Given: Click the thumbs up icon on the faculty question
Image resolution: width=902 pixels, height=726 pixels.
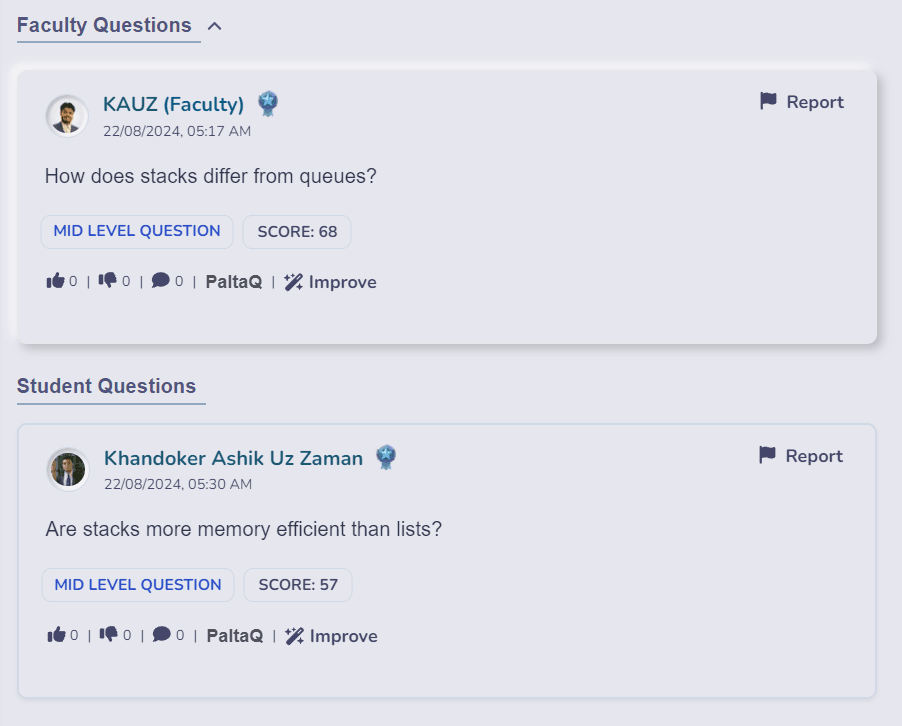Looking at the screenshot, I should [57, 281].
